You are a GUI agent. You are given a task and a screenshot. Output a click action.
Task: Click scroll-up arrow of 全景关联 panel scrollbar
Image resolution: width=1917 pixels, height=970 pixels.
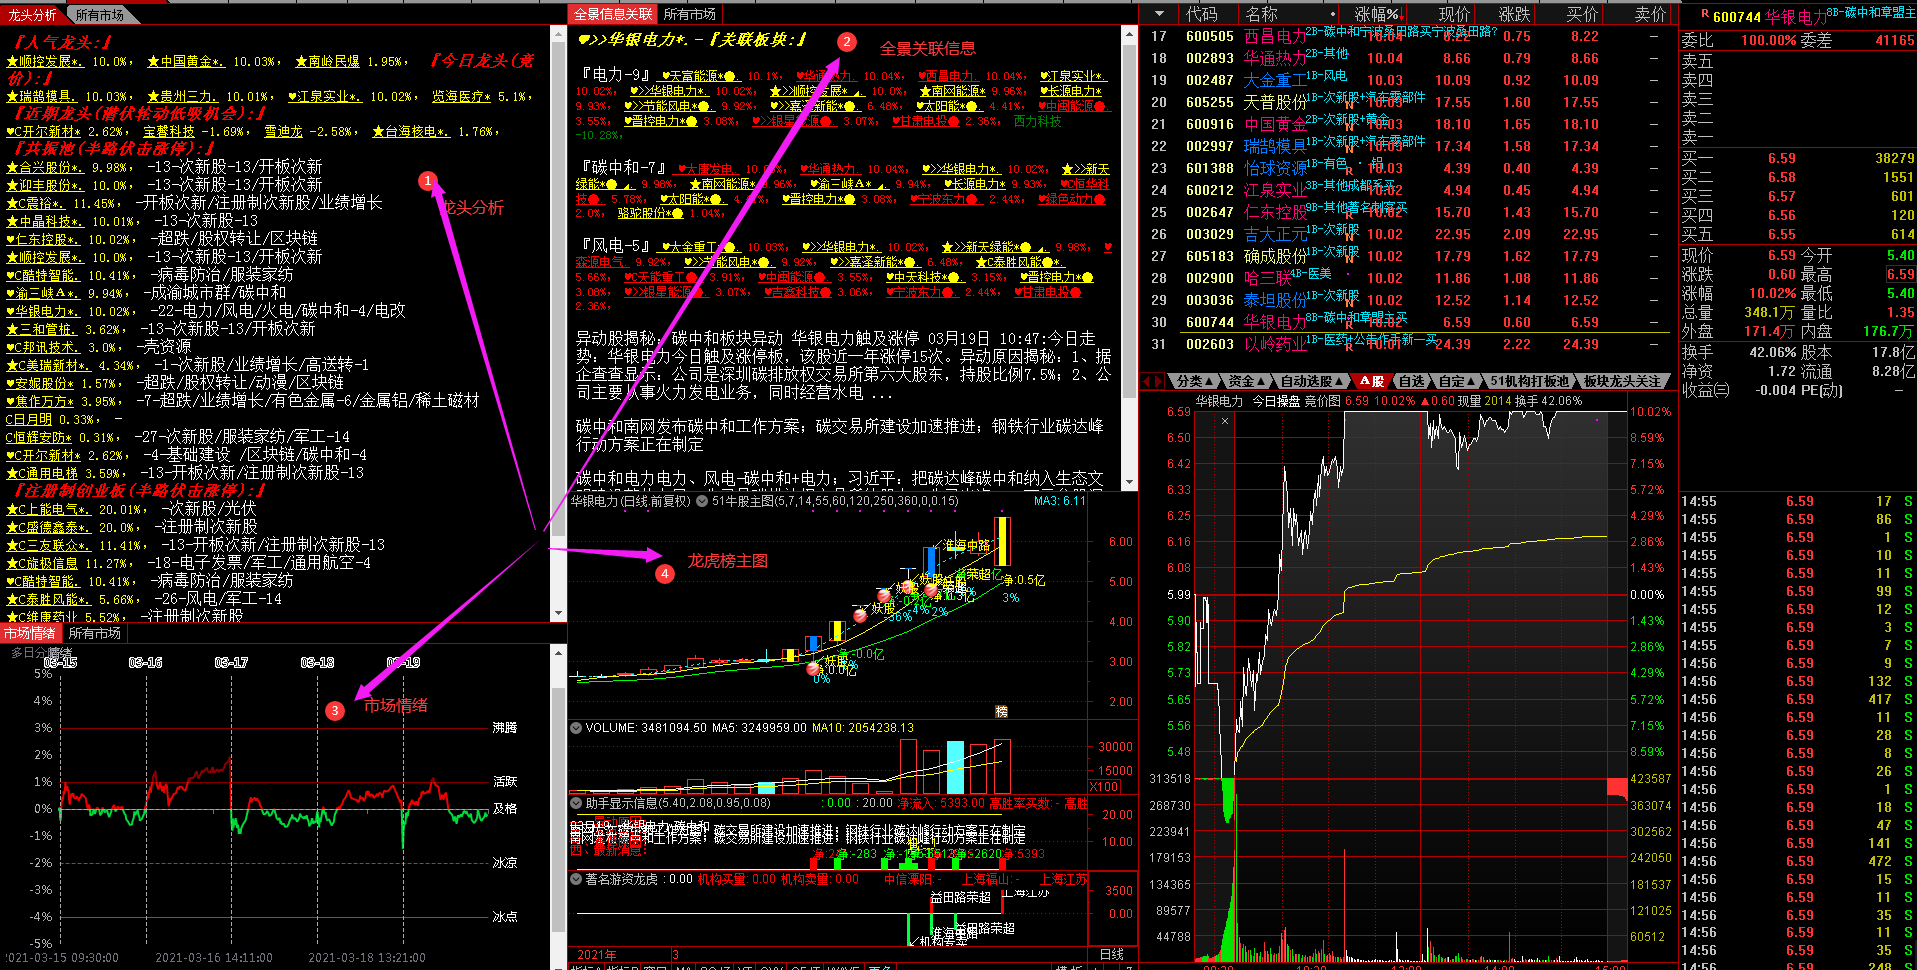click(1130, 35)
